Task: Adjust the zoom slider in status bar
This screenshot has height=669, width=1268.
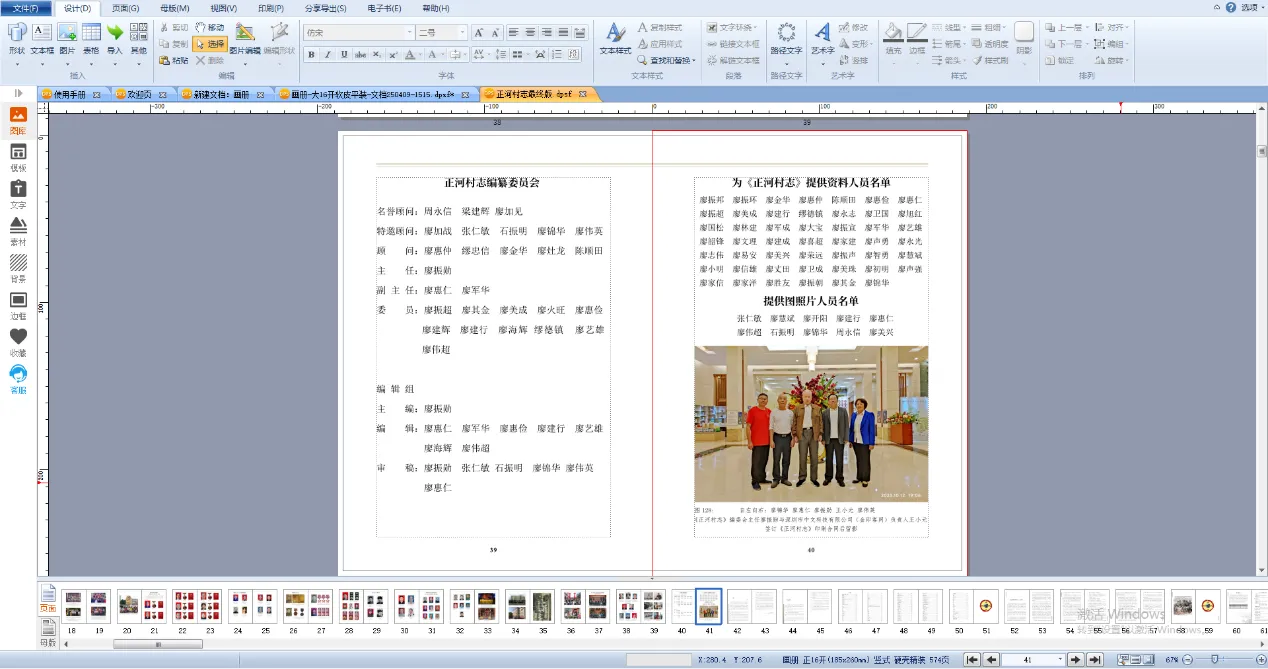Action: [1213, 660]
